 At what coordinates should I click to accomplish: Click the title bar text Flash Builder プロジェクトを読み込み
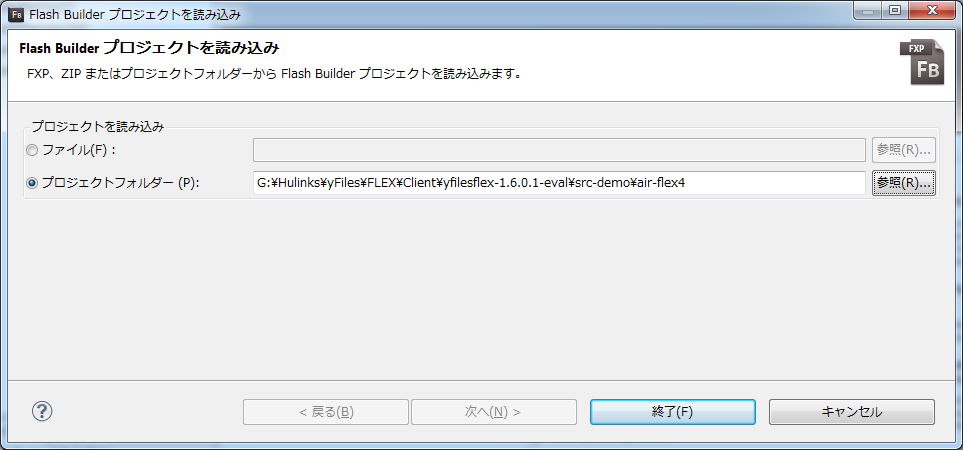[x=135, y=14]
